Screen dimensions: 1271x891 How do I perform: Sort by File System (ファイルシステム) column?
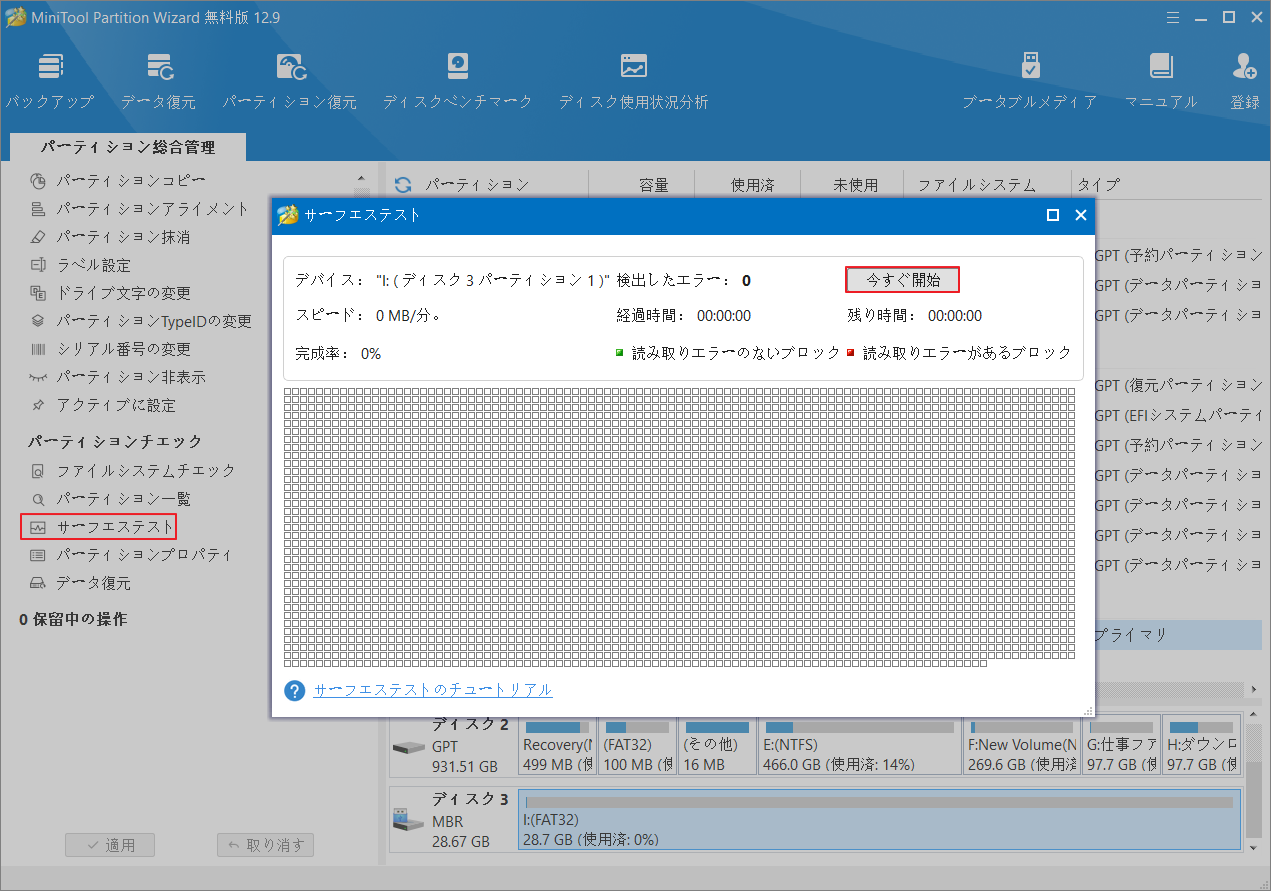coord(977,185)
